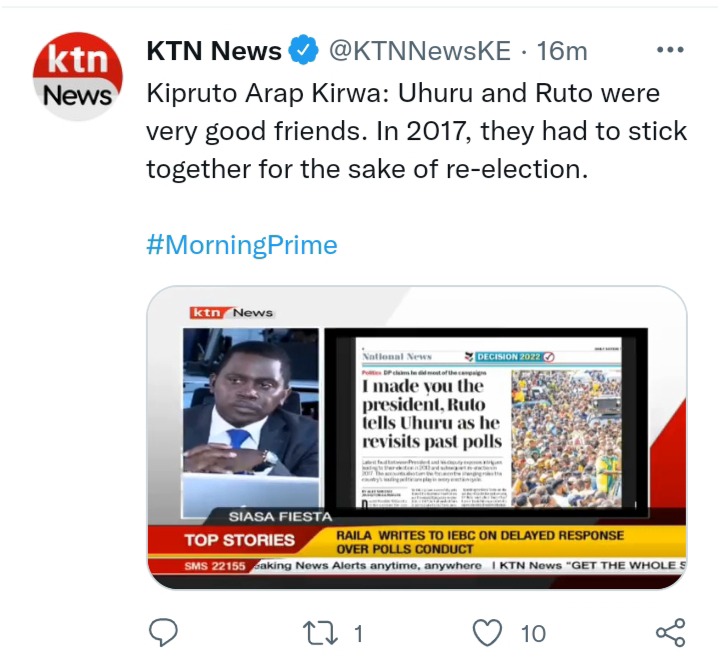Click the retweet count of 1

tap(359, 634)
